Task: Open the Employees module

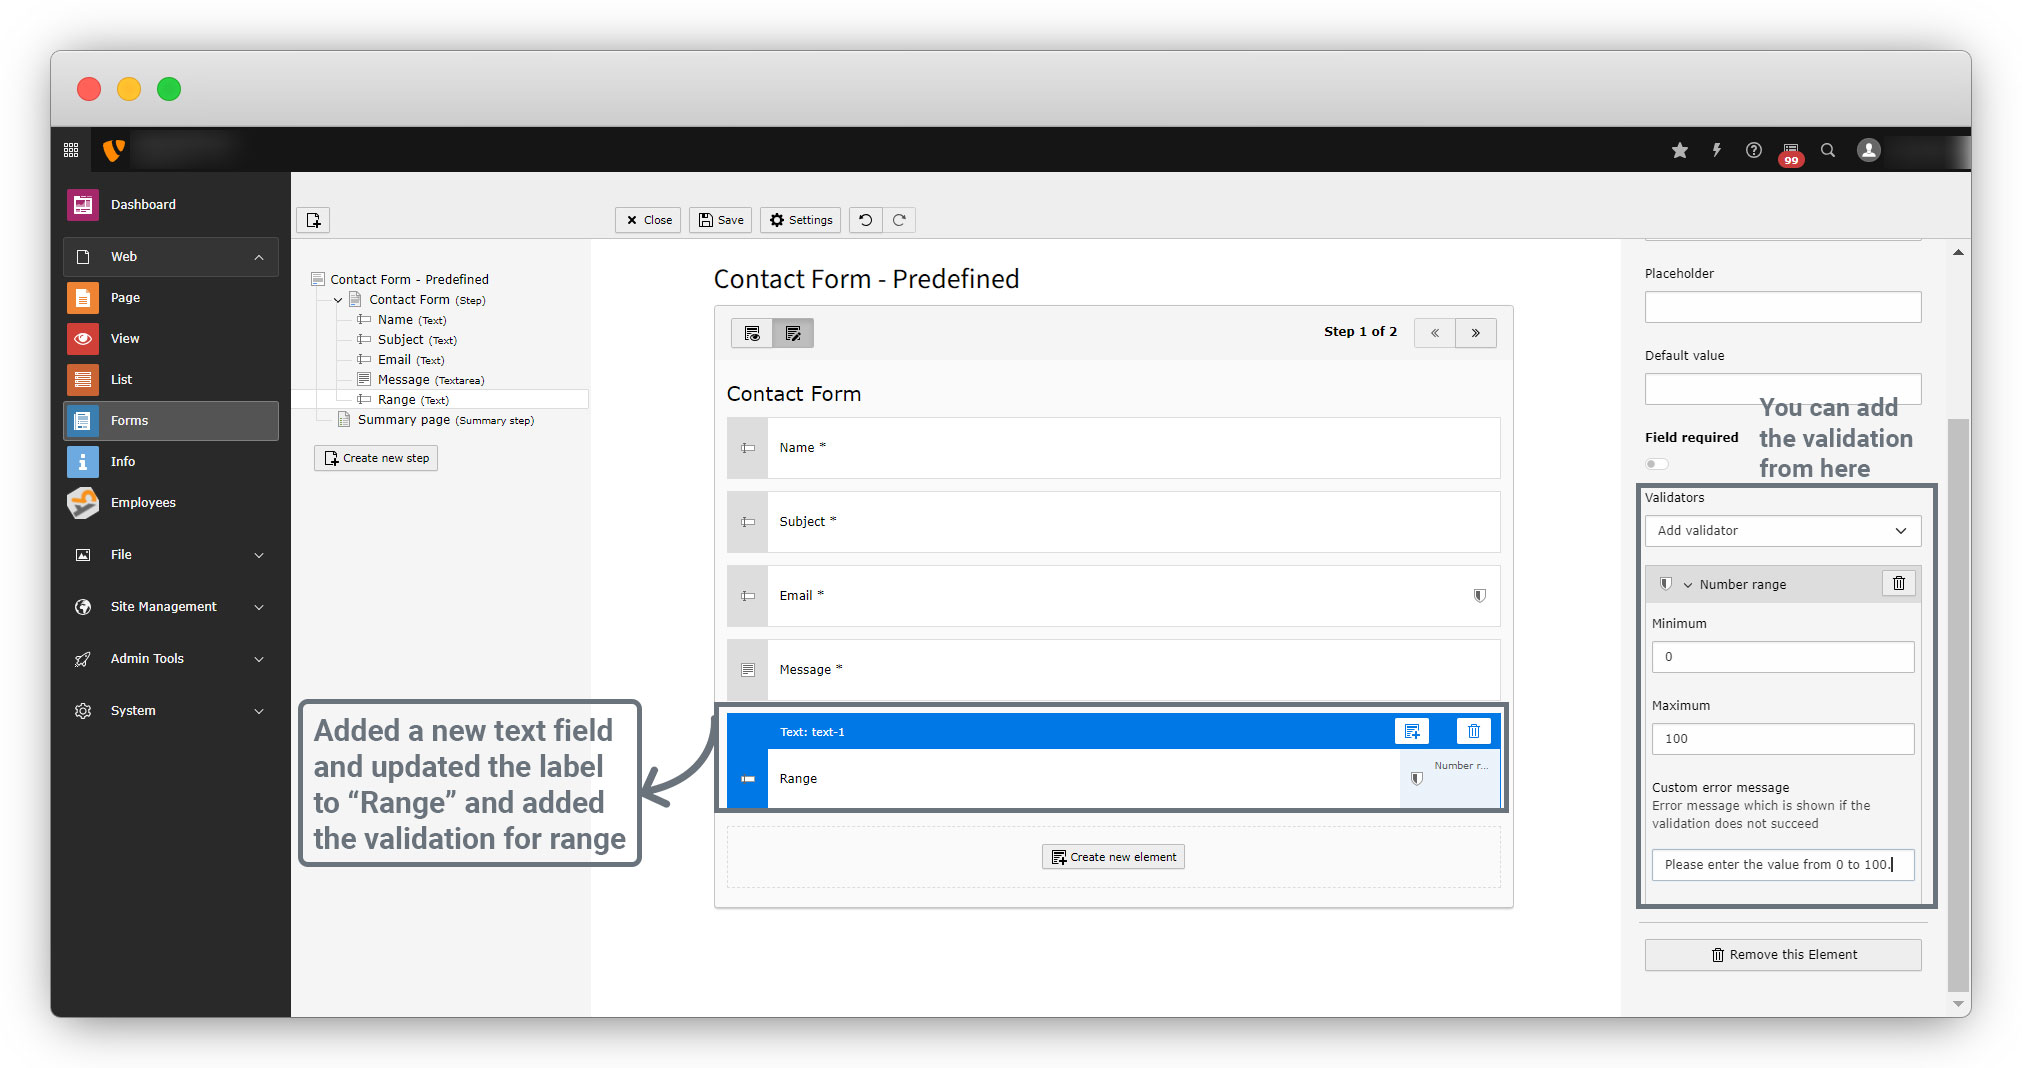Action: point(143,503)
